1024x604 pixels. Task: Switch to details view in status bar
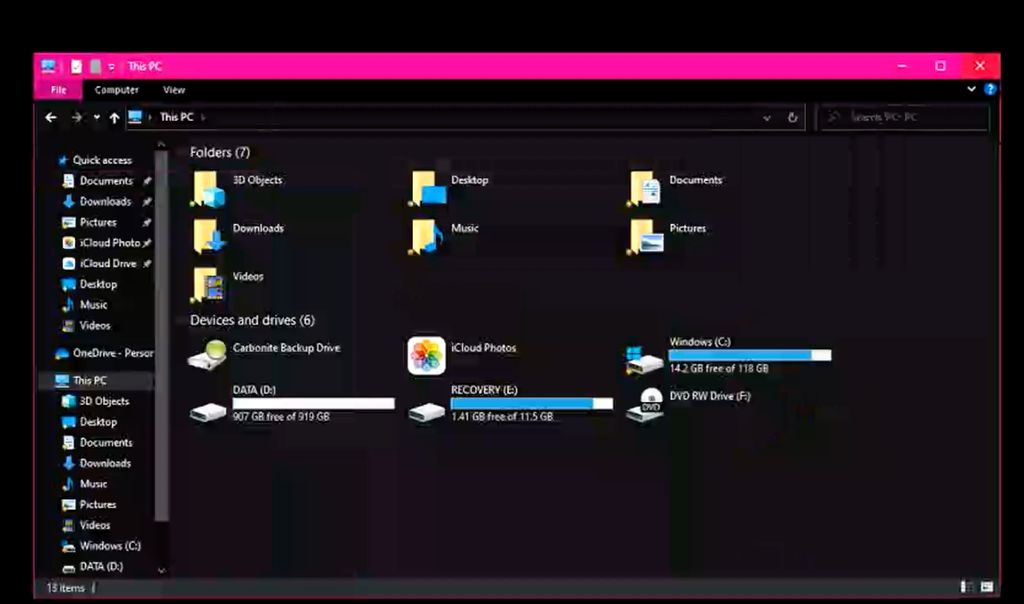pyautogui.click(x=967, y=587)
